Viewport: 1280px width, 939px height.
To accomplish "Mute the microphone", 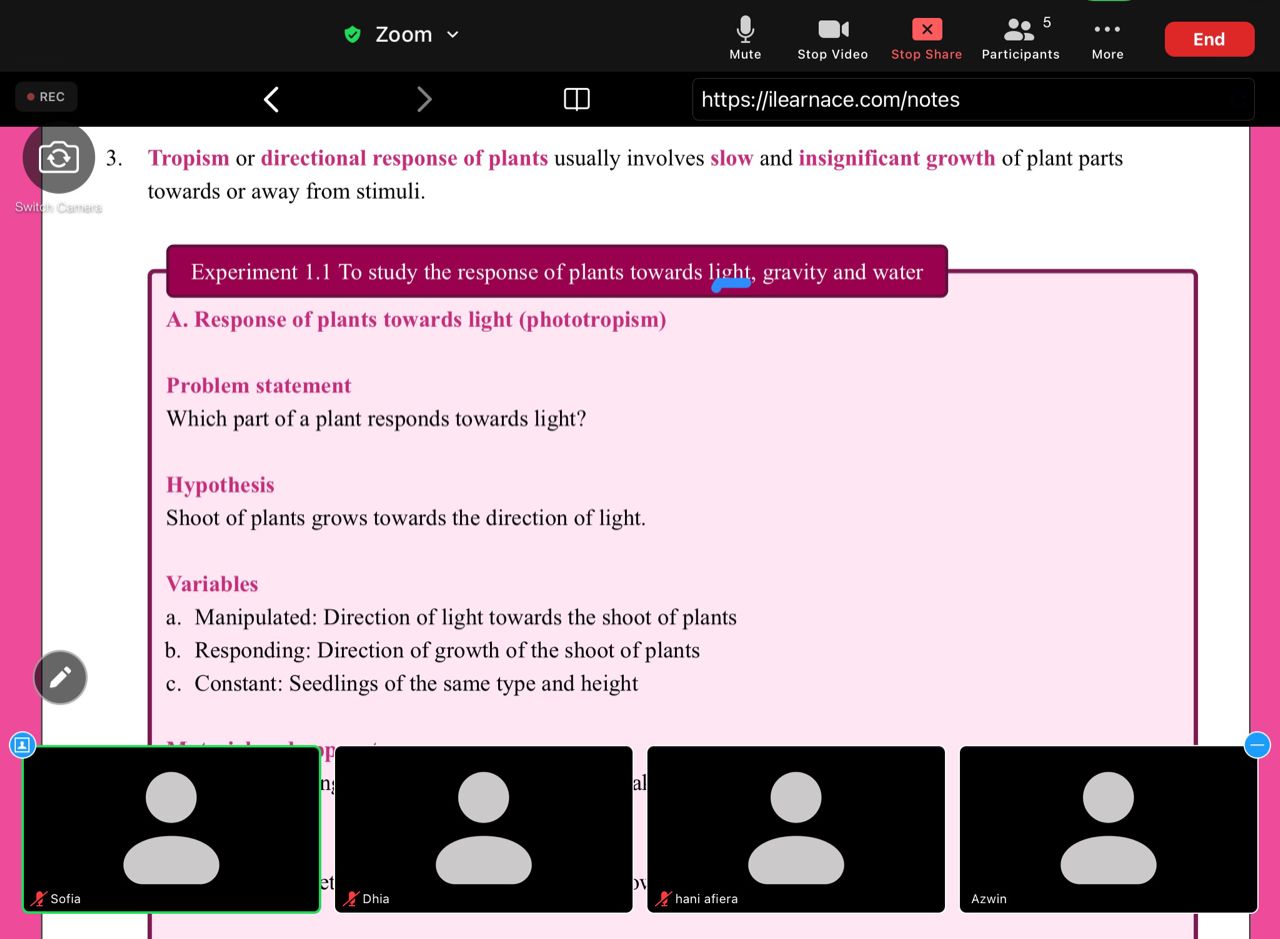I will pyautogui.click(x=745, y=37).
